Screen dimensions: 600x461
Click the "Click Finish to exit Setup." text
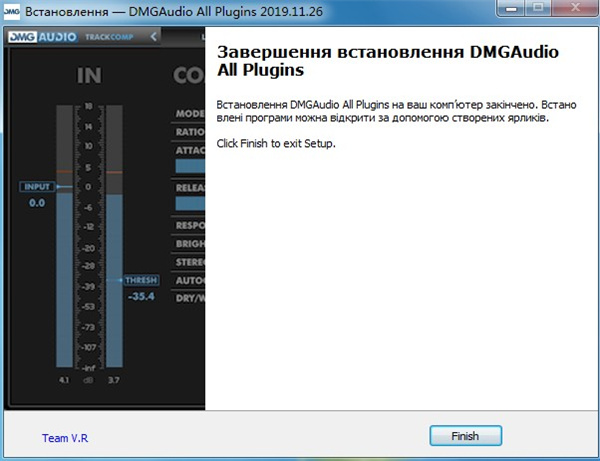pyautogui.click(x=276, y=143)
